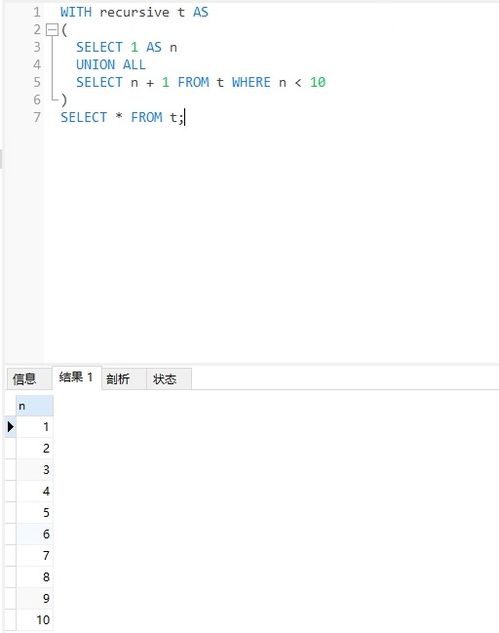The height and width of the screenshot is (633, 499).
Task: Click line number 1 in the gutter
Action: (37, 12)
